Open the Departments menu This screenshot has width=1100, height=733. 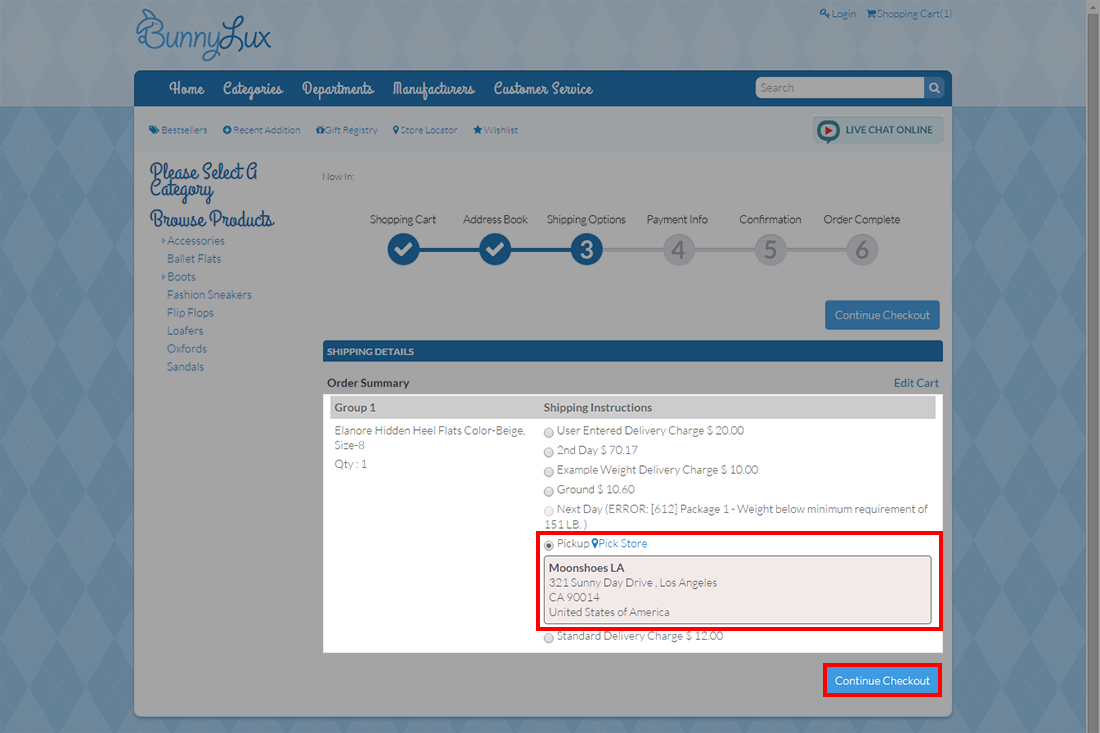coord(337,89)
